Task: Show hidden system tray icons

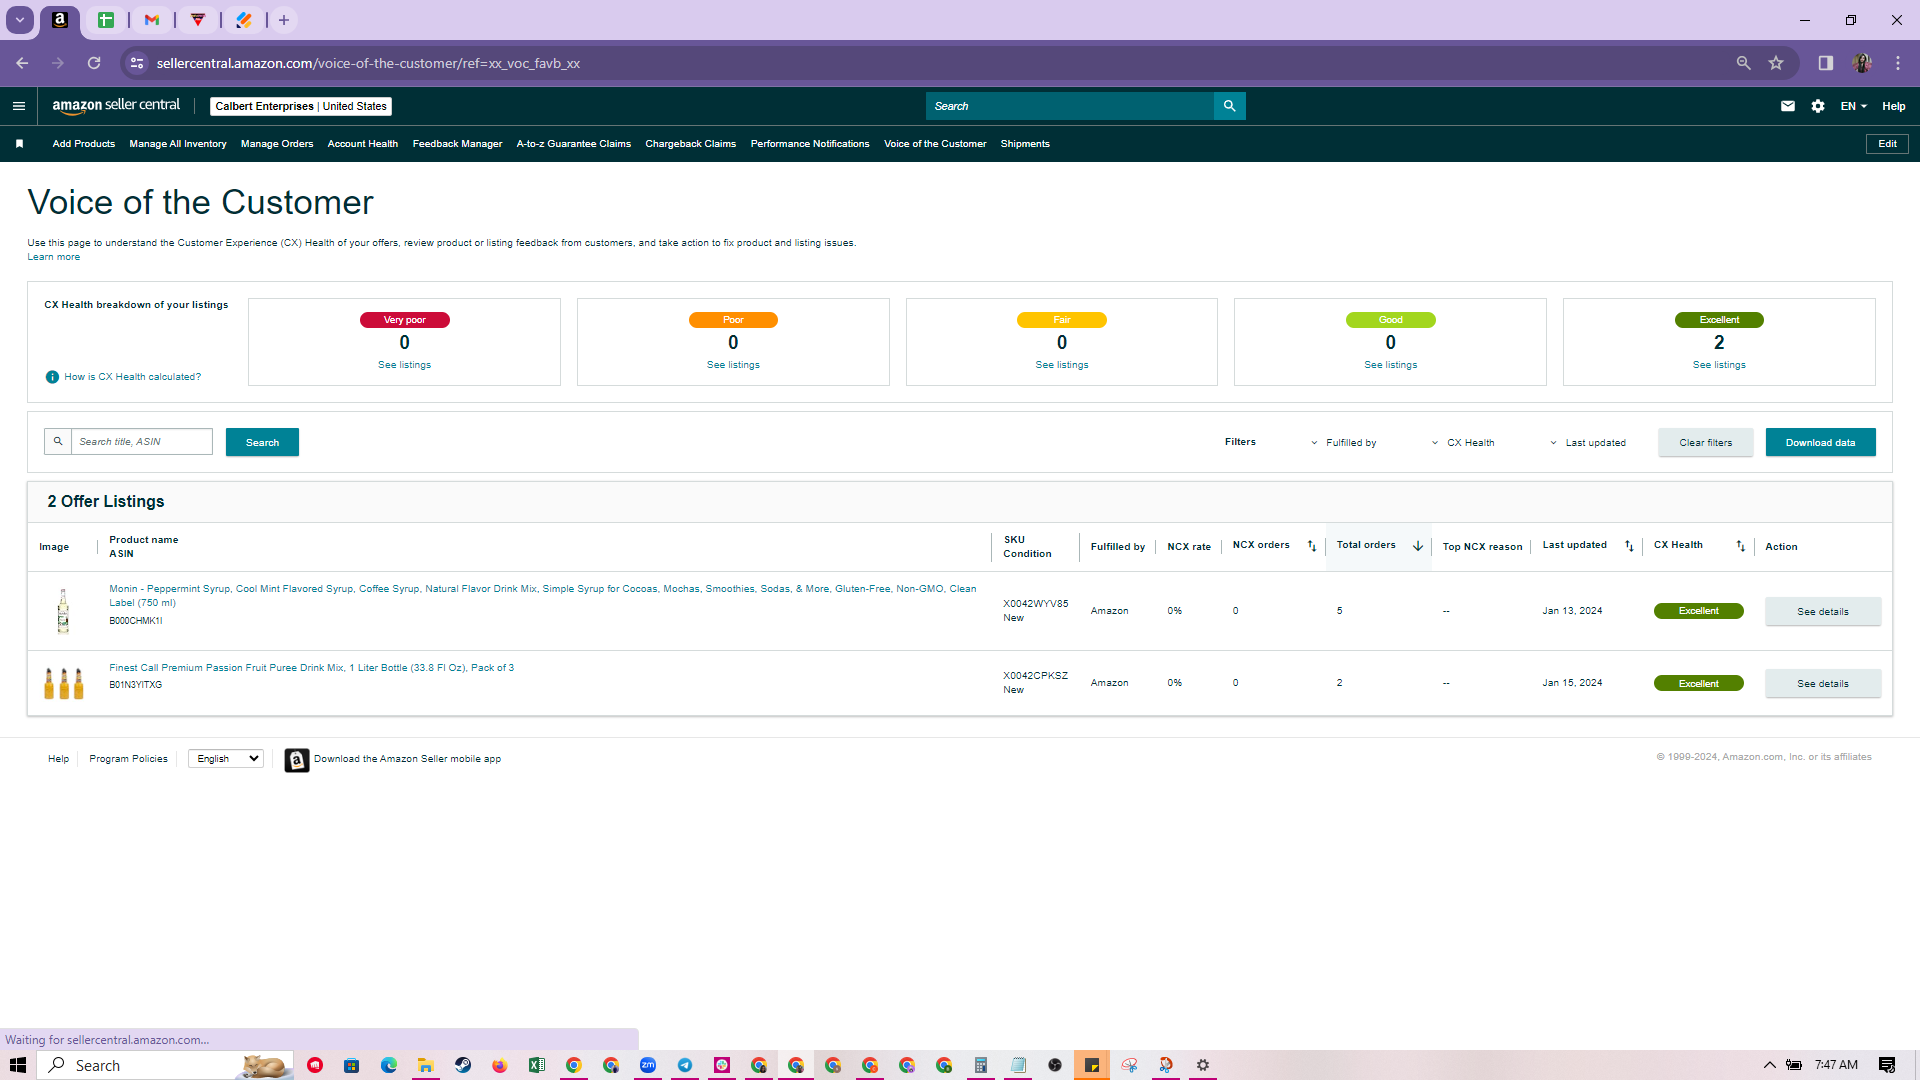Action: pos(1769,1065)
